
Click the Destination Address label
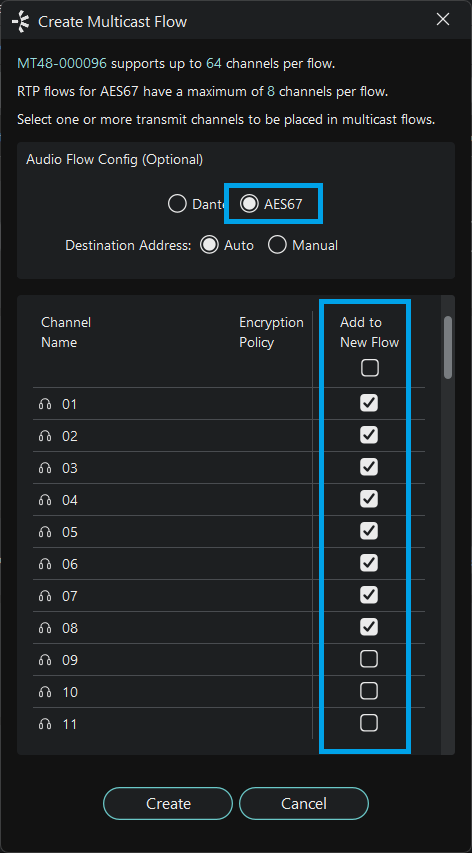(128, 245)
